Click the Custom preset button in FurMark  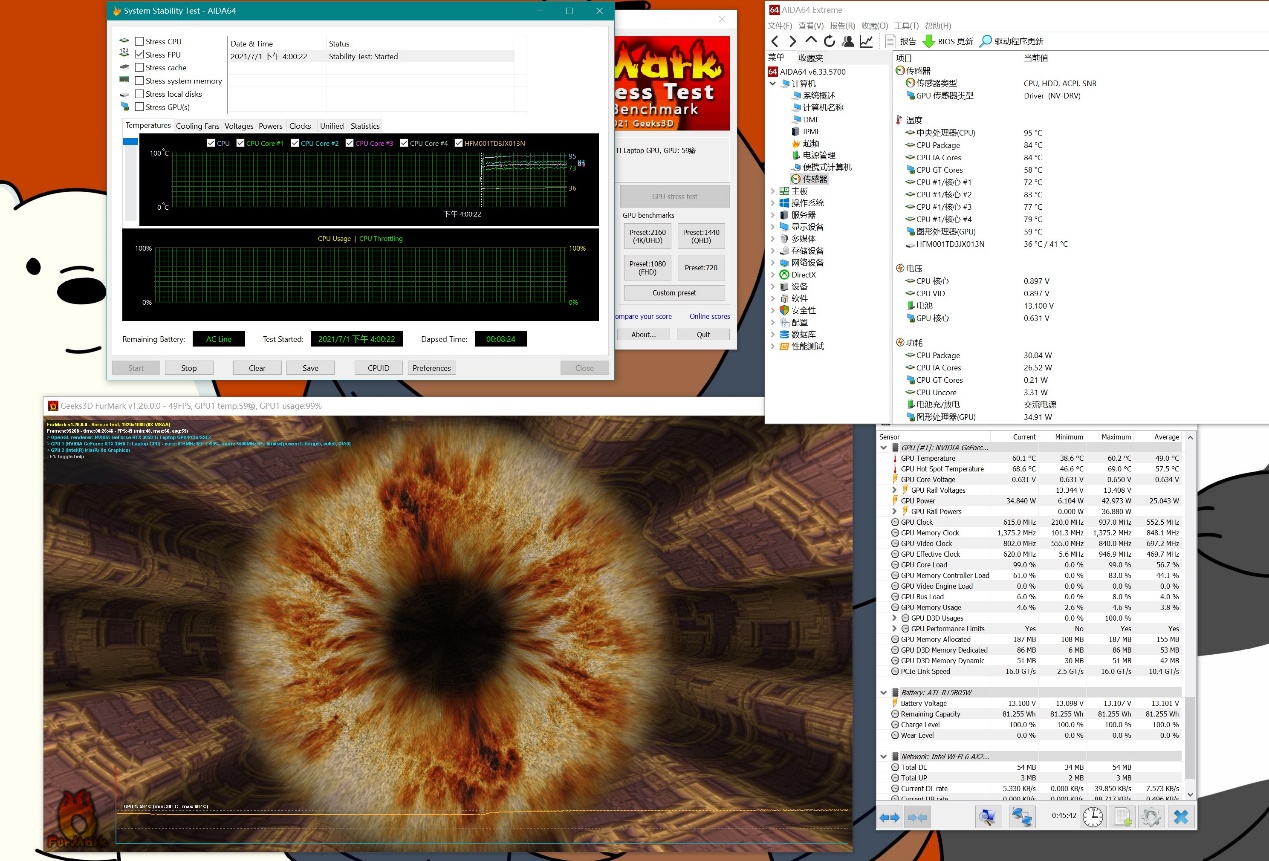(673, 293)
